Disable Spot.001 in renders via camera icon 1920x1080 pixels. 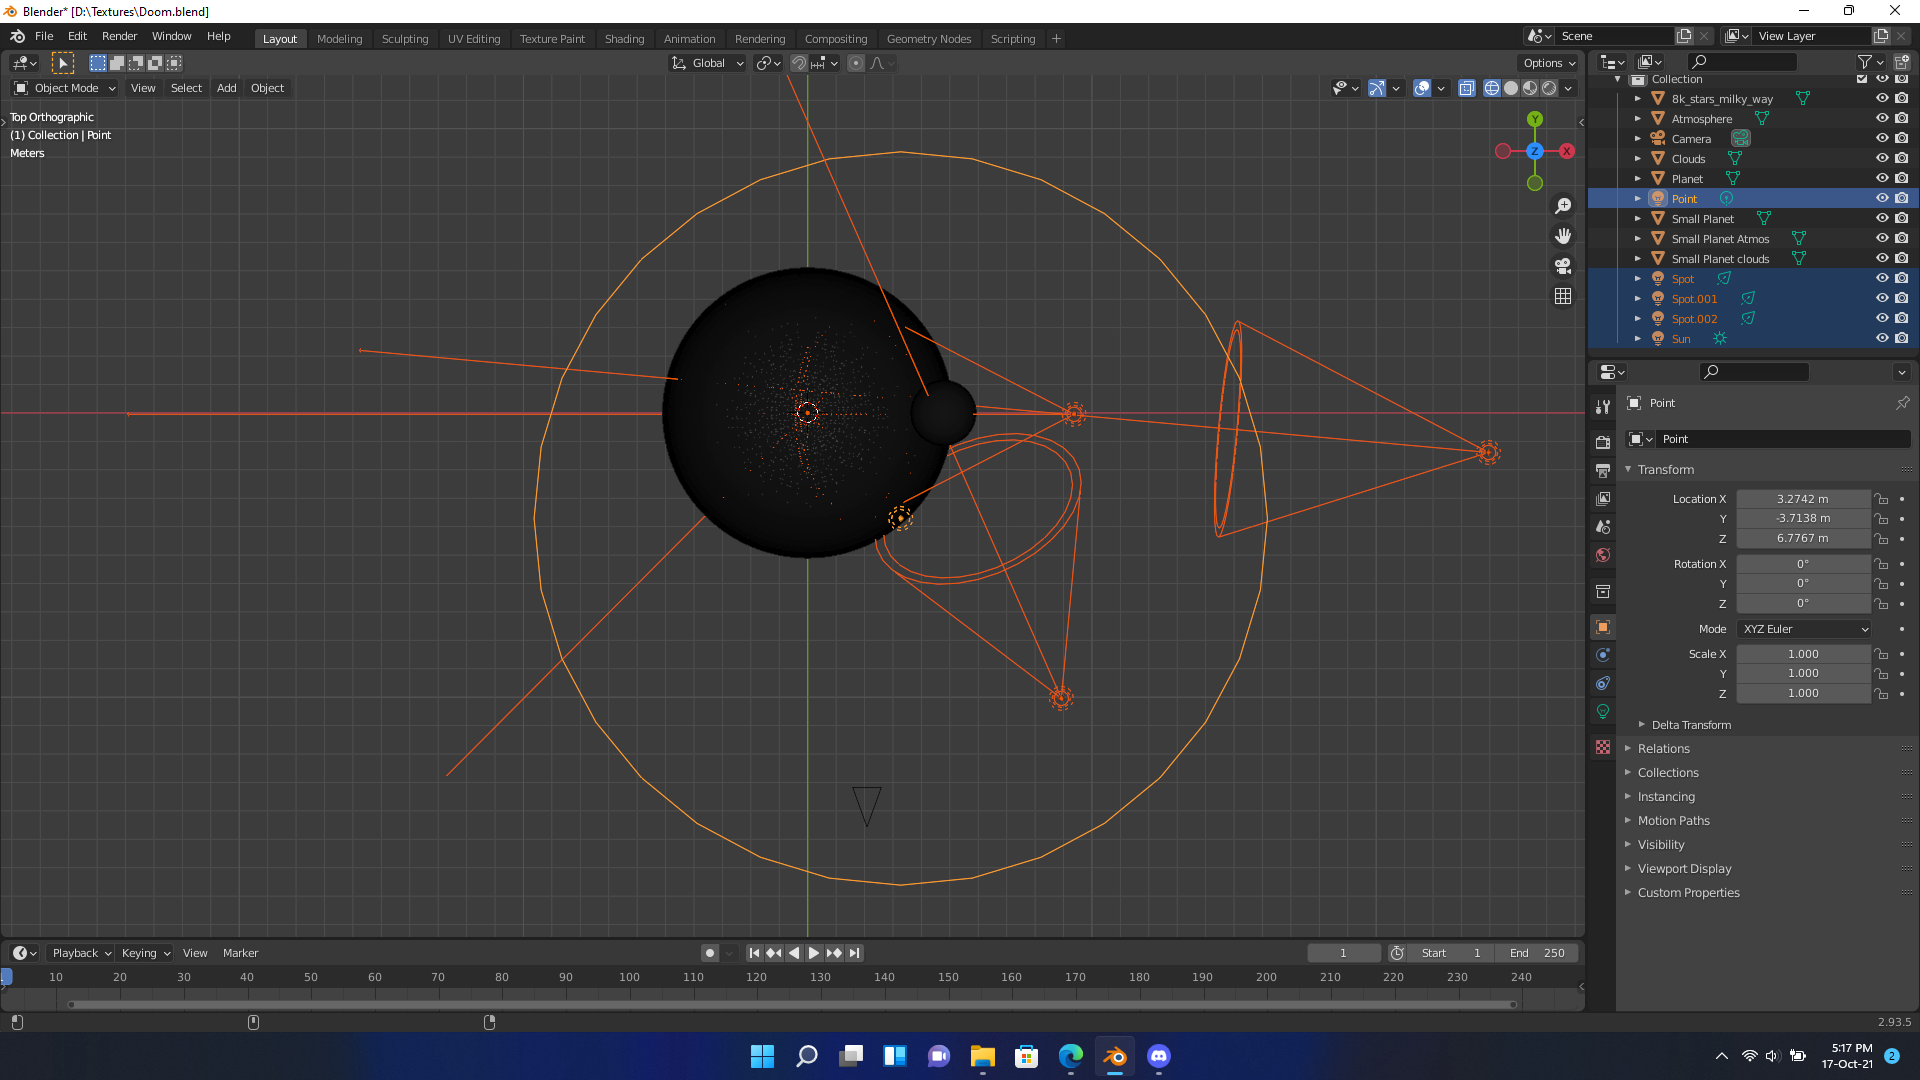coord(1902,298)
